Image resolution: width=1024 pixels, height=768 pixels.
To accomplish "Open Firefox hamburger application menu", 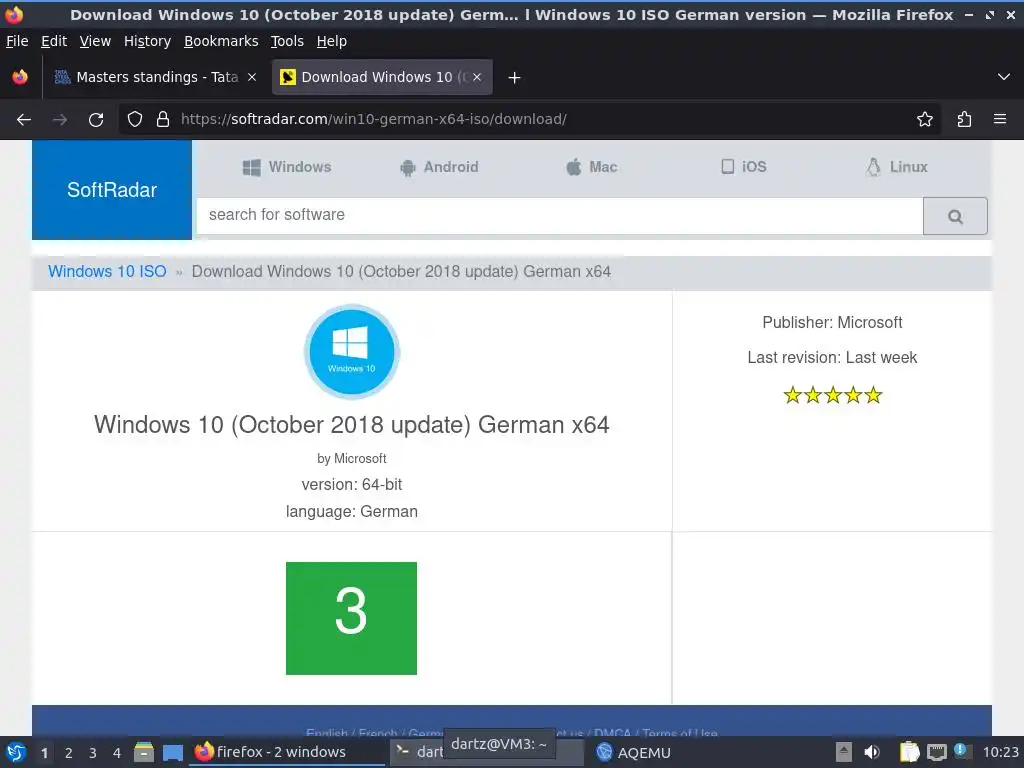I will tap(1000, 120).
